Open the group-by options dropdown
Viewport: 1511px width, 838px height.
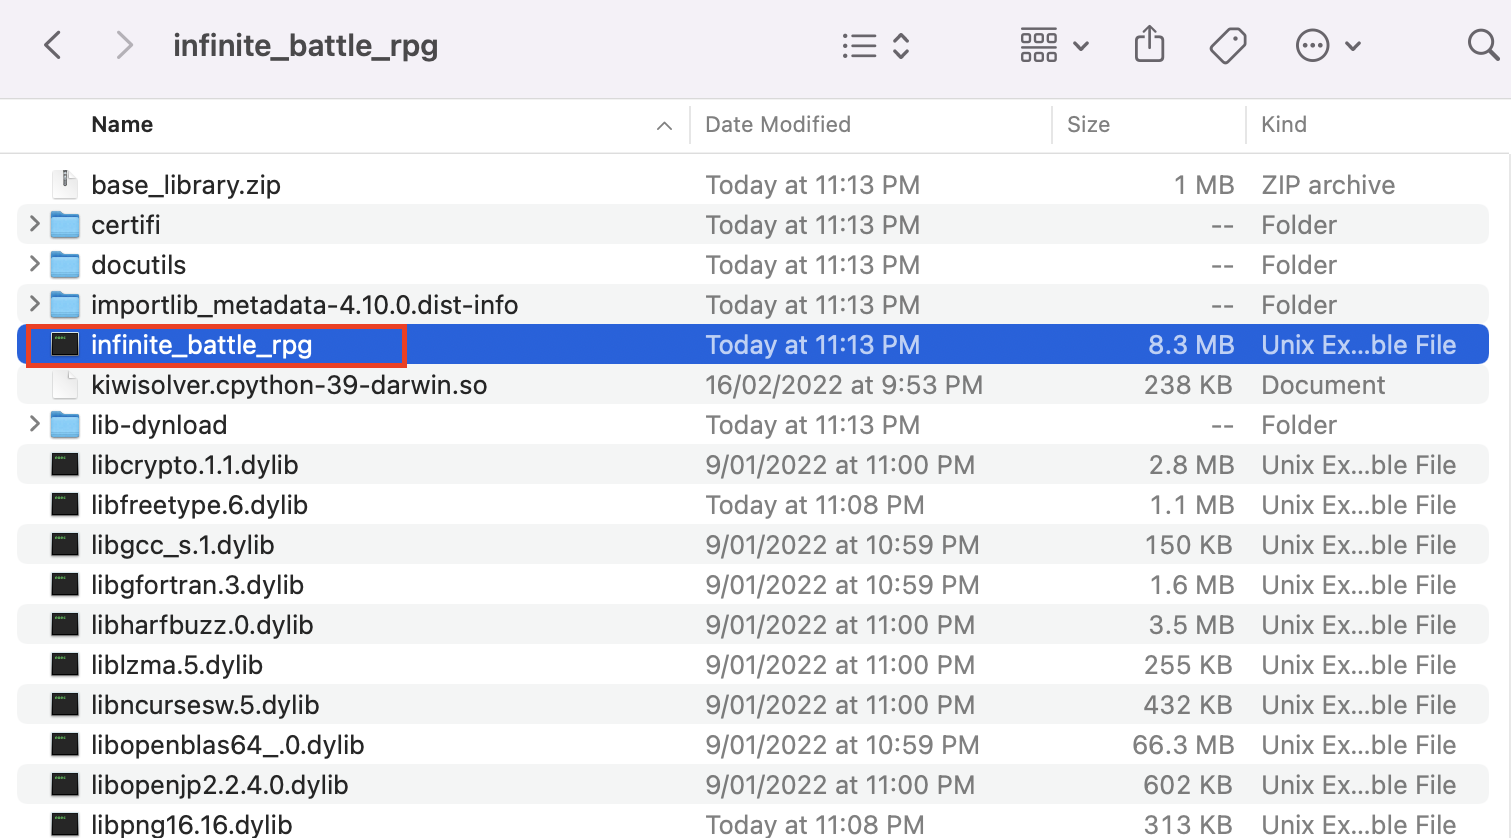[x=1054, y=46]
